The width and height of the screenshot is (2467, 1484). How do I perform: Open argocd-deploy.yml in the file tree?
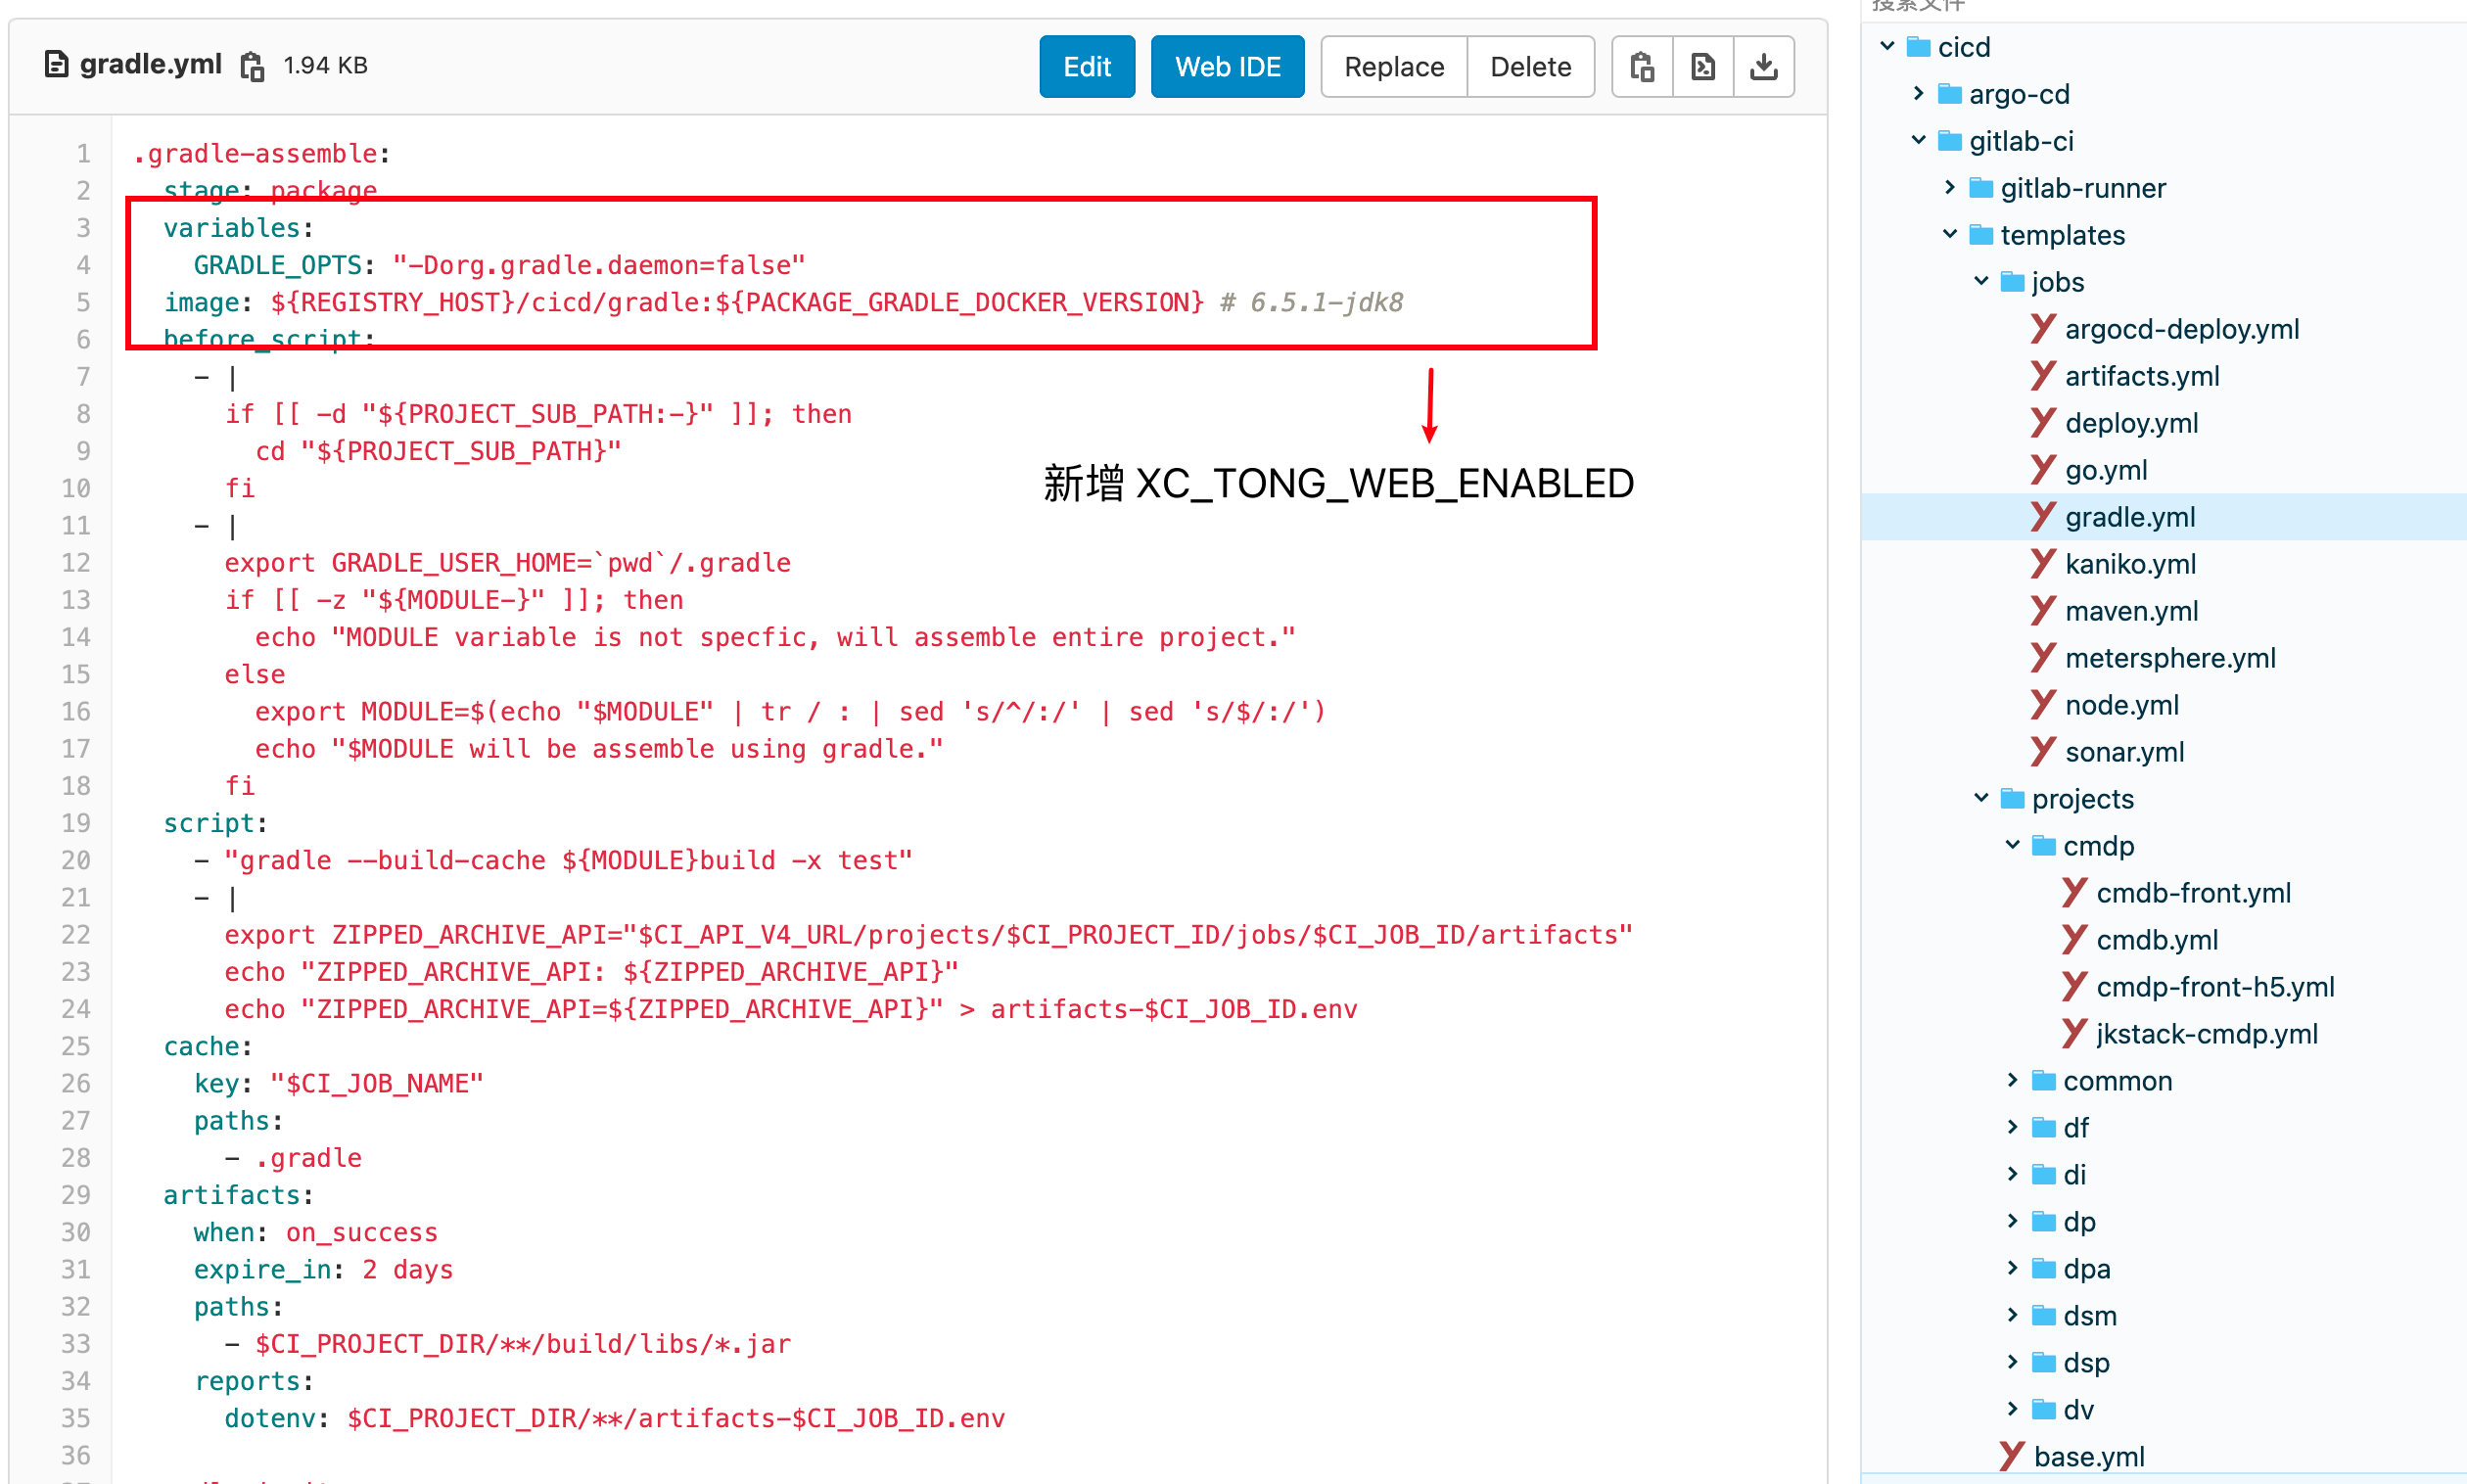coord(2181,329)
